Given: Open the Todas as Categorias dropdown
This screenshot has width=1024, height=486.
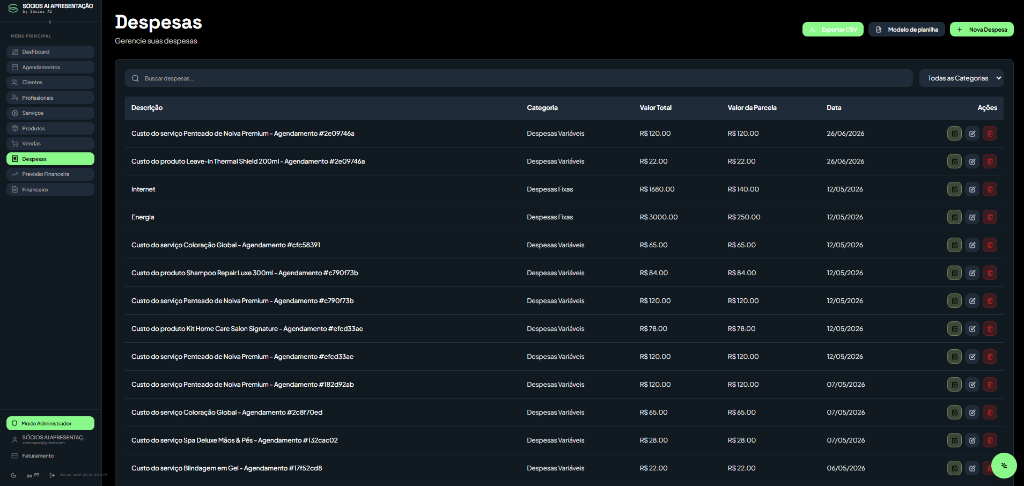Looking at the screenshot, I should [x=961, y=78].
